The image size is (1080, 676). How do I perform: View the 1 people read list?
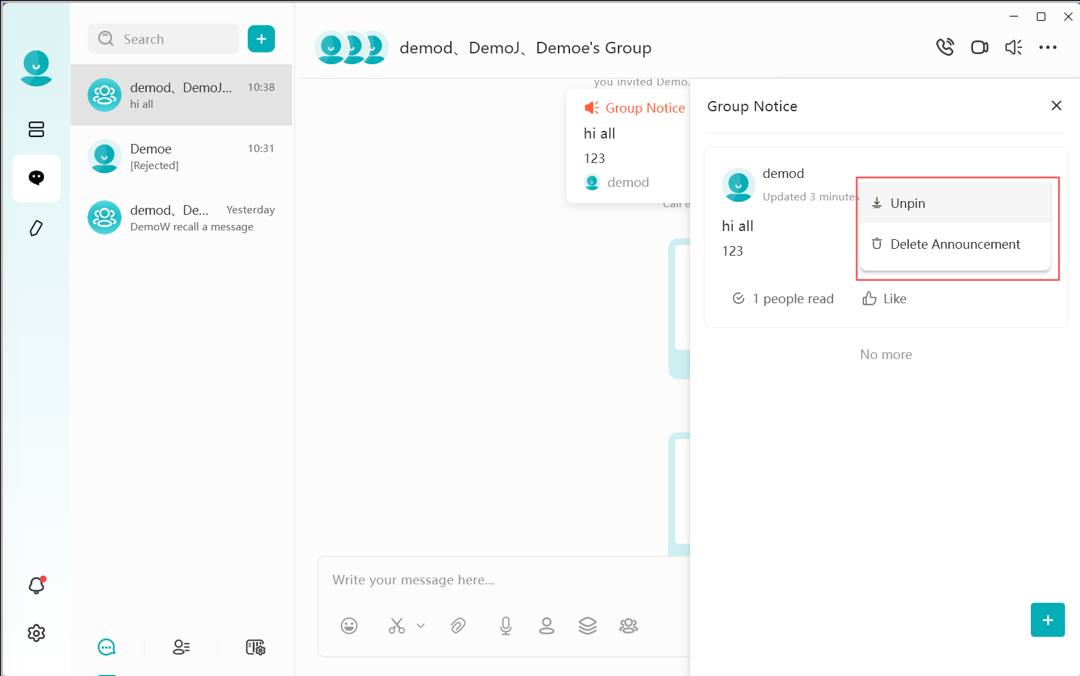pos(783,298)
